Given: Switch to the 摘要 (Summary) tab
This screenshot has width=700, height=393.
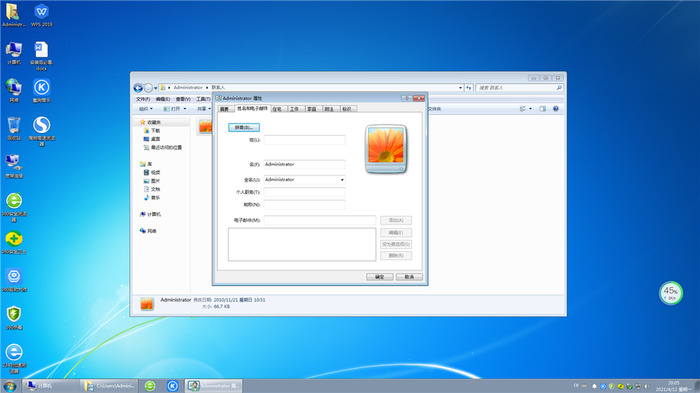Looking at the screenshot, I should point(226,109).
